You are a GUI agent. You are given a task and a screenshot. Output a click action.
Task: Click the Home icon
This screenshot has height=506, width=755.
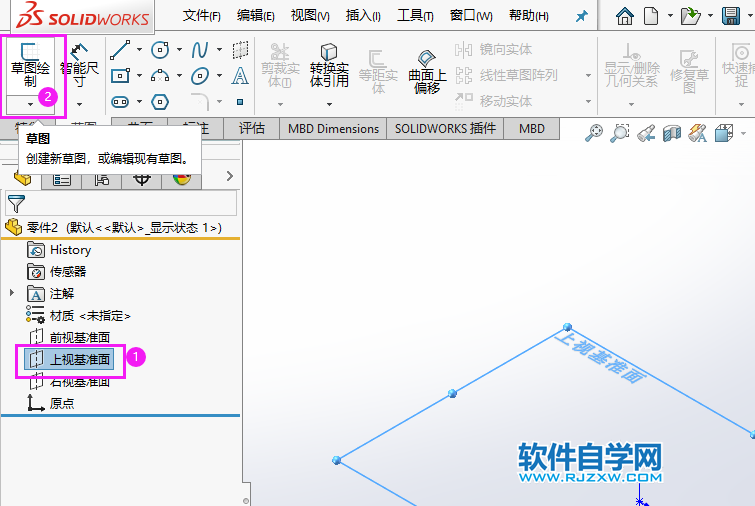(x=625, y=16)
